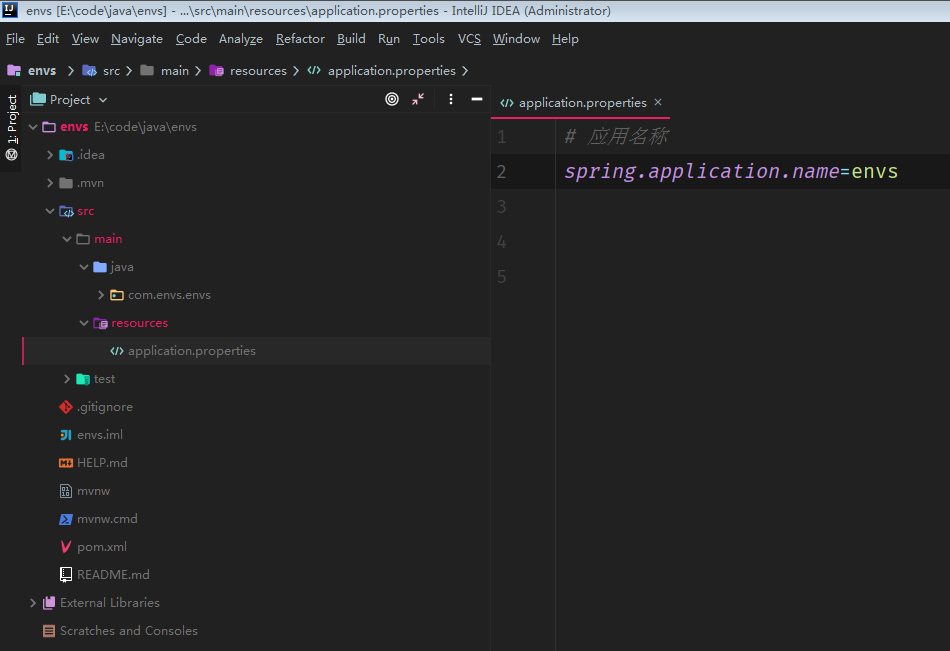The width and height of the screenshot is (950, 651).
Task: Collapse the java folder
Action: (x=84, y=267)
